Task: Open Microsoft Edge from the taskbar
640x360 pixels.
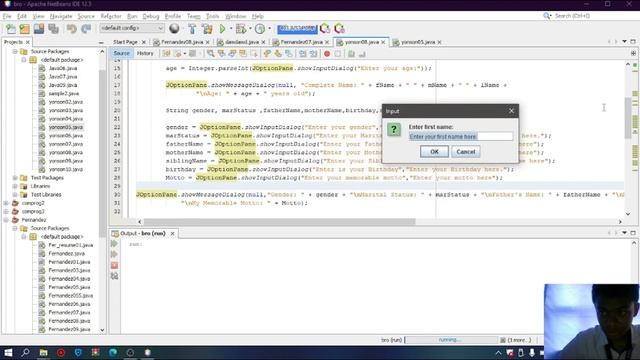Action: 113,352
